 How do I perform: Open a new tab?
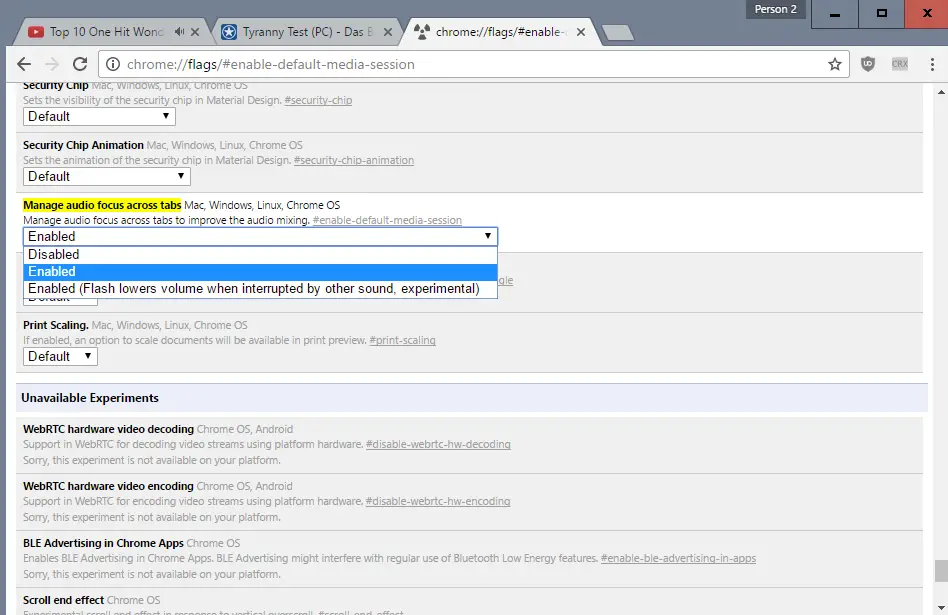pos(617,33)
